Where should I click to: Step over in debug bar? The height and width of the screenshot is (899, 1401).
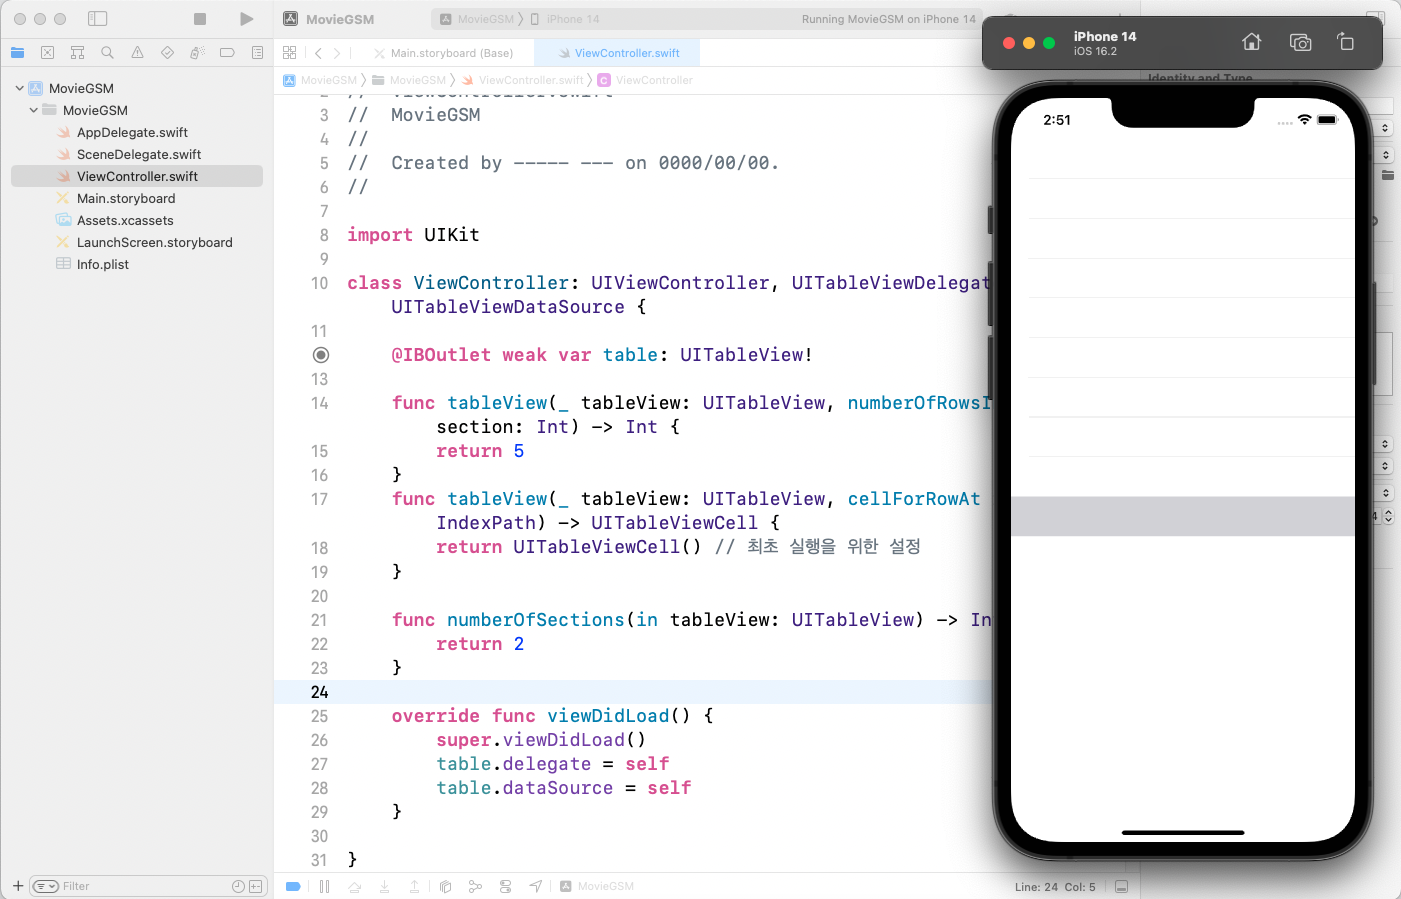point(355,886)
